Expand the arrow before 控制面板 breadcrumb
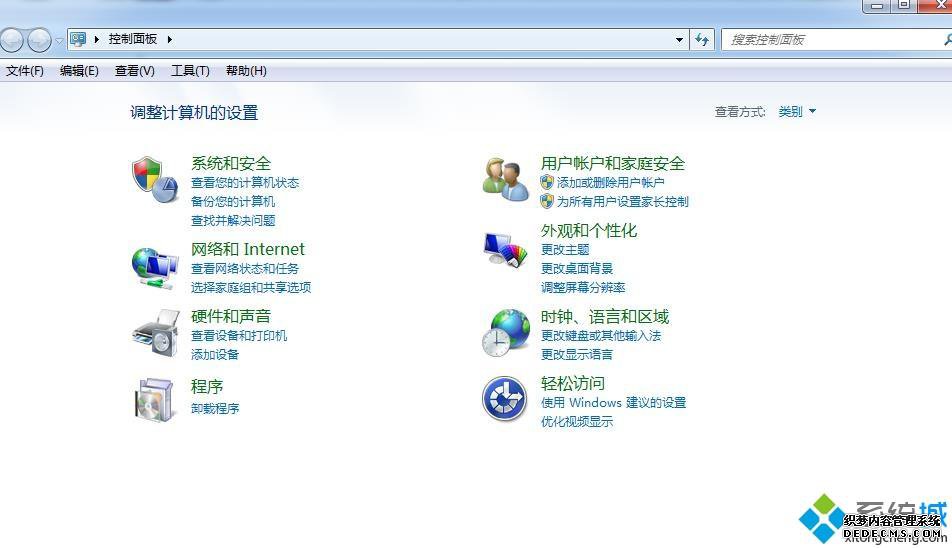 [97, 39]
